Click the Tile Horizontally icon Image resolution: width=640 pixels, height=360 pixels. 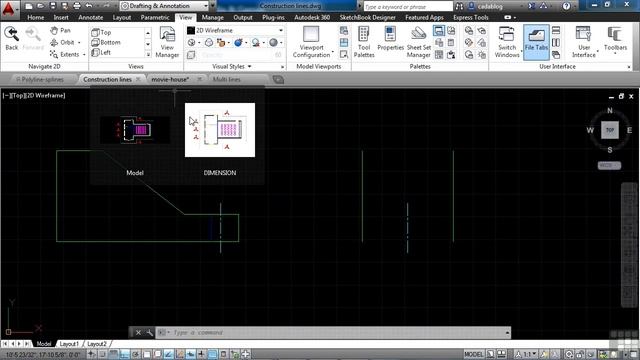pos(556,31)
